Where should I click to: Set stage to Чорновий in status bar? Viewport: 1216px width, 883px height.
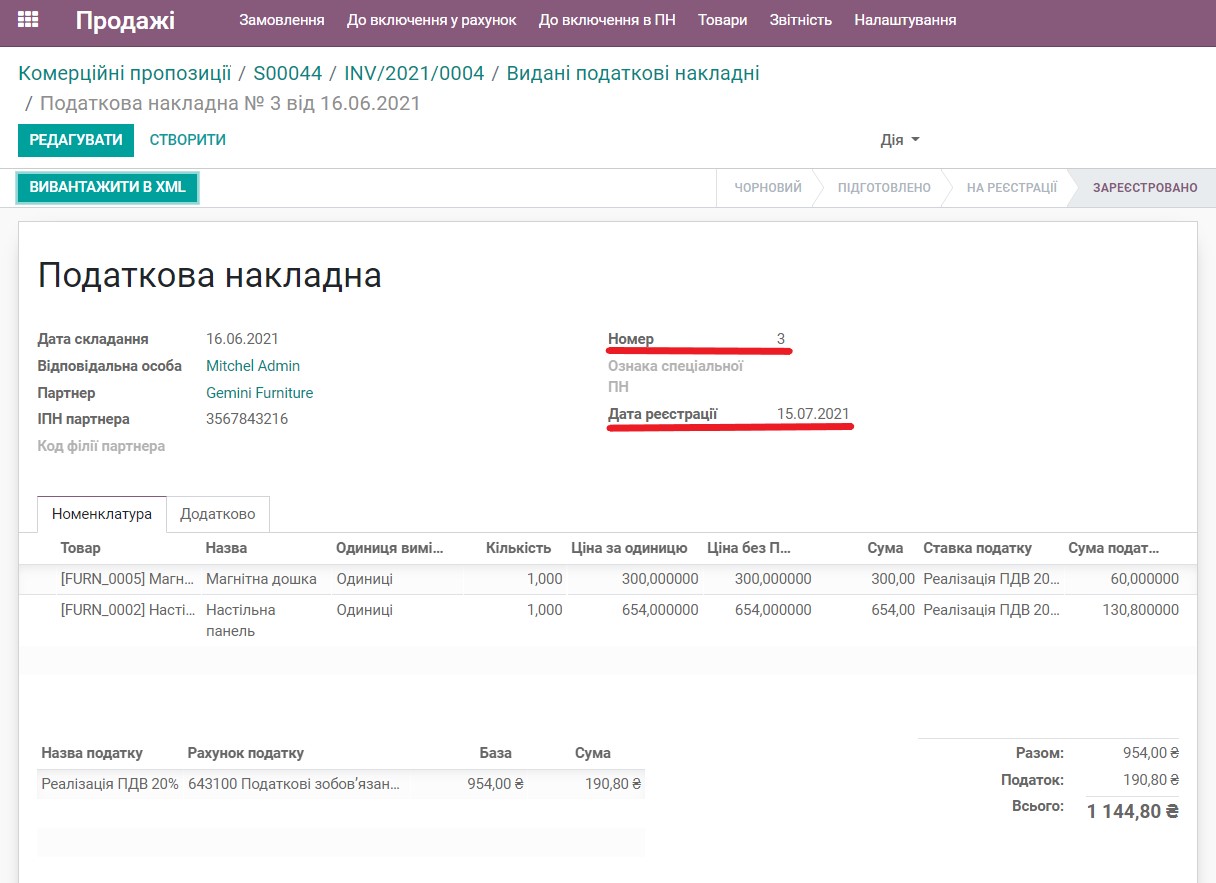[768, 187]
